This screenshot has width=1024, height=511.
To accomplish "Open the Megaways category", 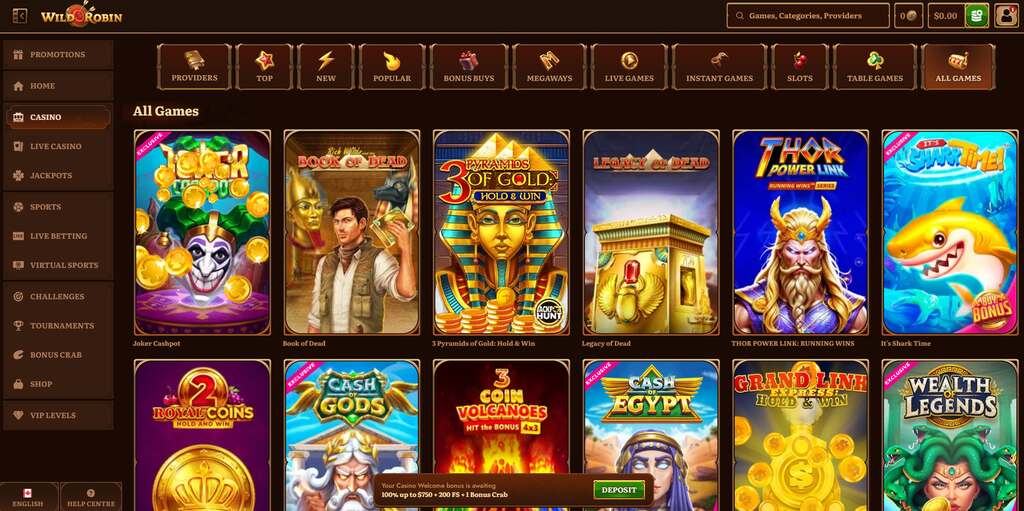I will [x=549, y=67].
